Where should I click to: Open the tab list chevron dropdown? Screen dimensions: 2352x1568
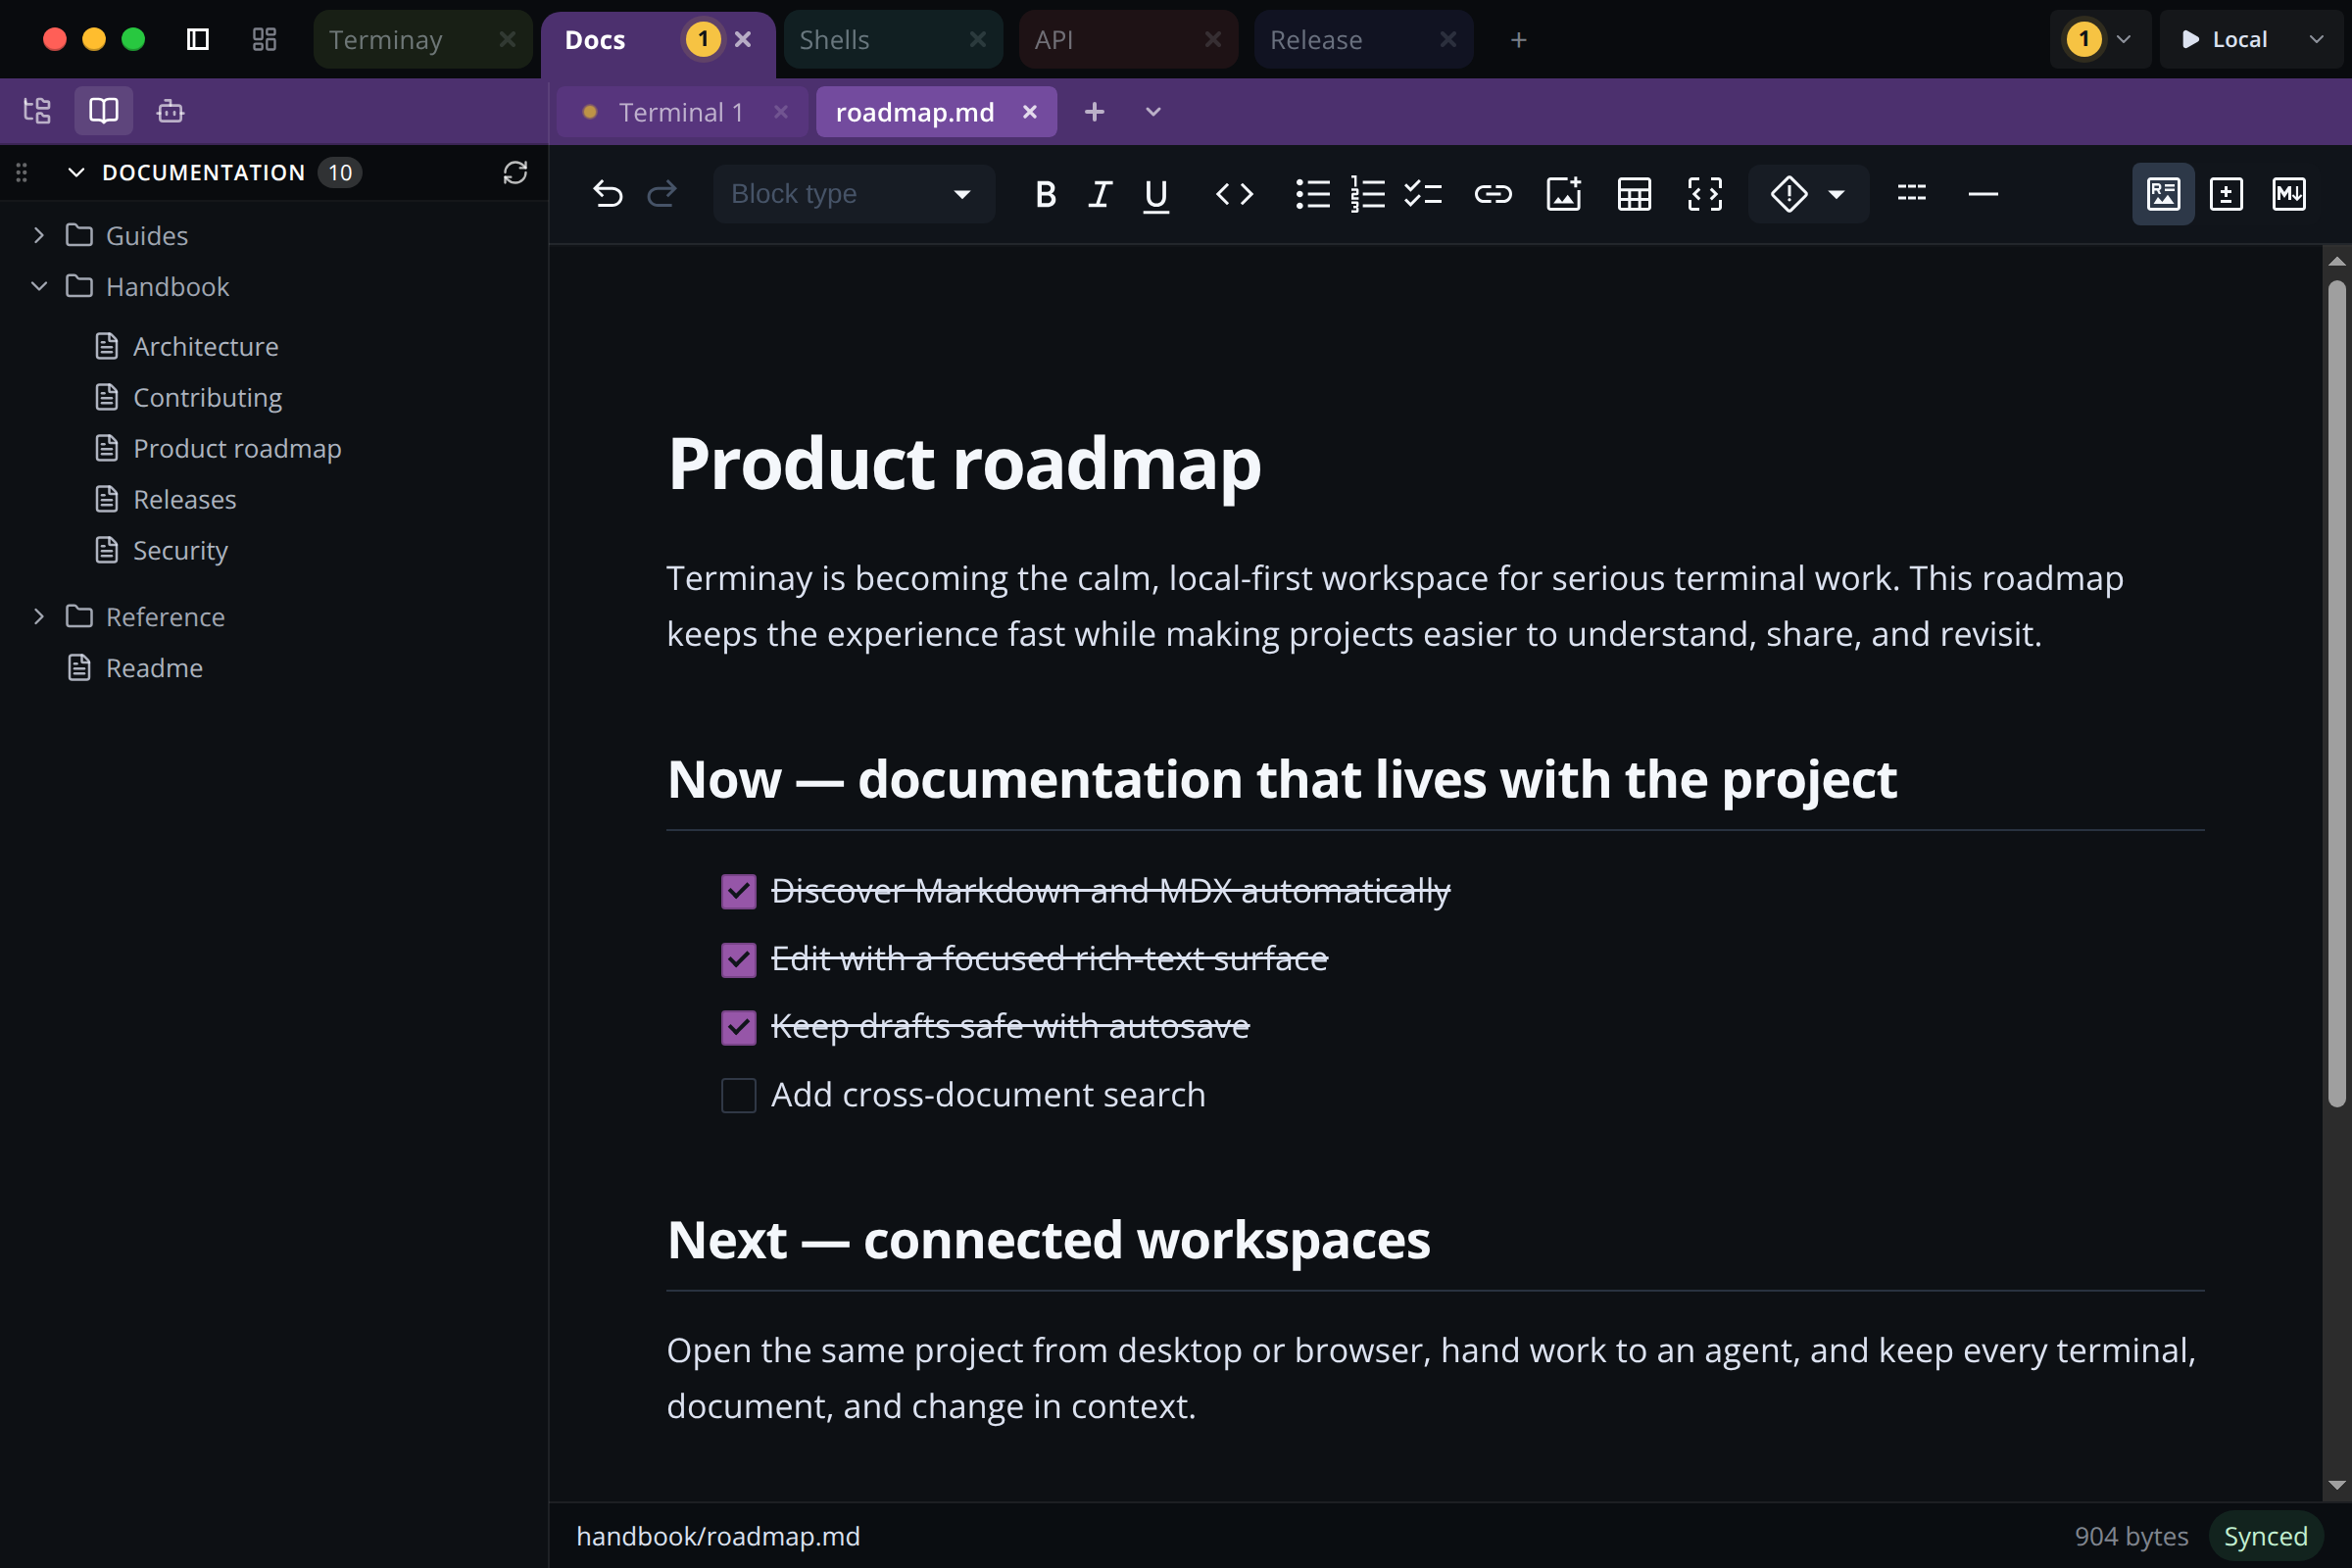click(1153, 111)
